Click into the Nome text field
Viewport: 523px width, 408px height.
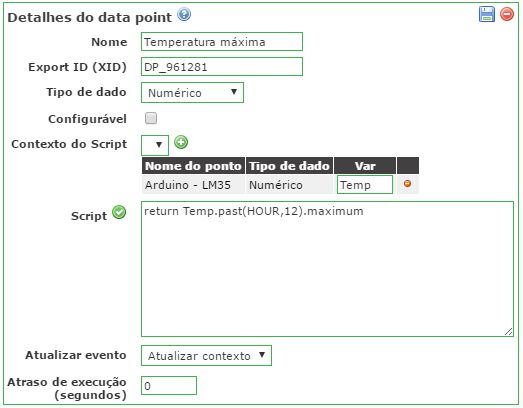pos(222,42)
